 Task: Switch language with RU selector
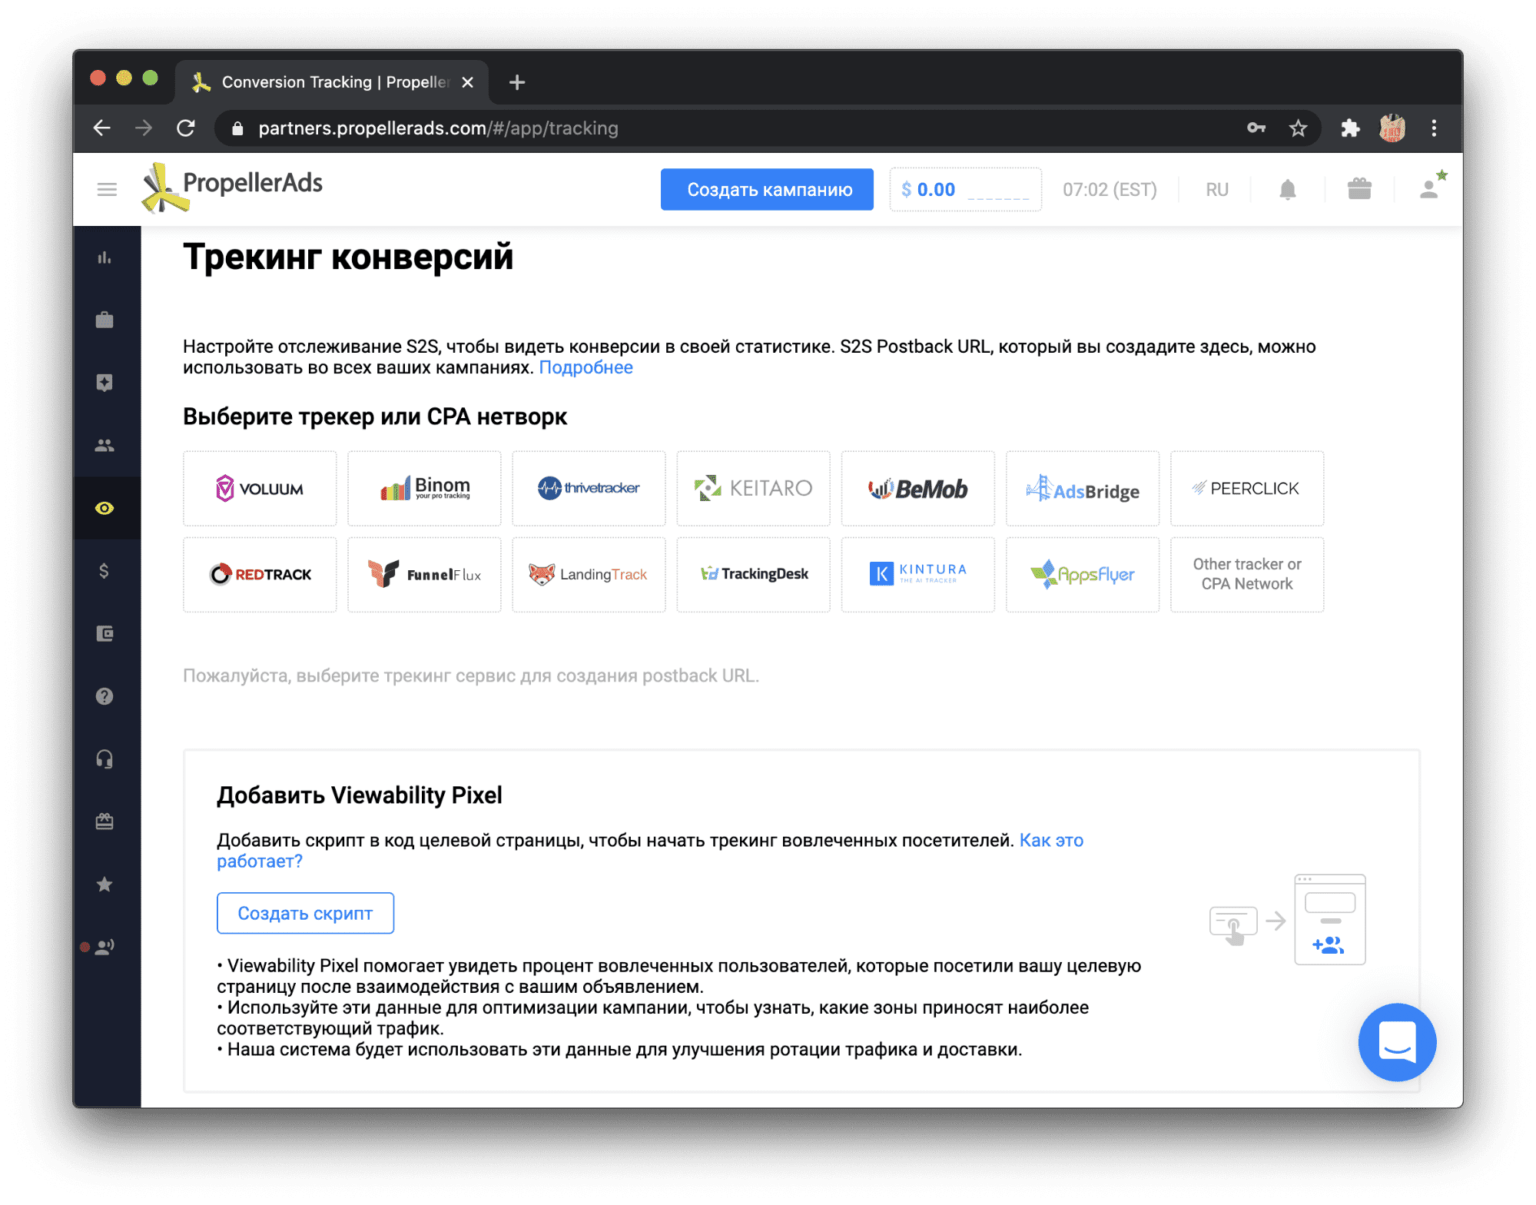point(1217,190)
